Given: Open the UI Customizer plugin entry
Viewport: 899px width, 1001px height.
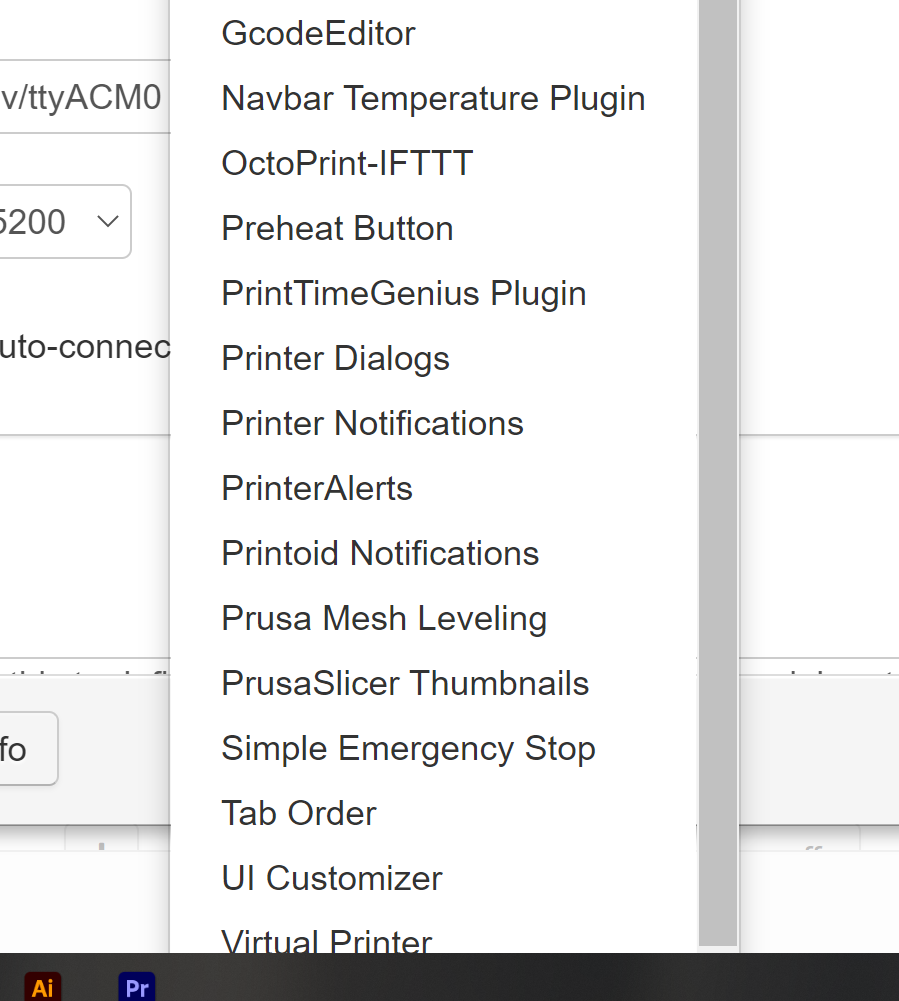Looking at the screenshot, I should point(331,878).
